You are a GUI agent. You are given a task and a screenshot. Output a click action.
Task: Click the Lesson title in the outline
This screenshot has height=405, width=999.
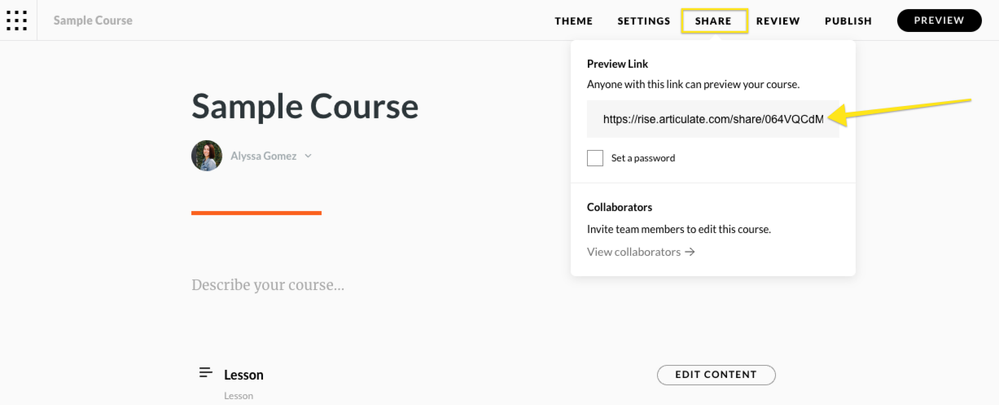click(x=244, y=375)
